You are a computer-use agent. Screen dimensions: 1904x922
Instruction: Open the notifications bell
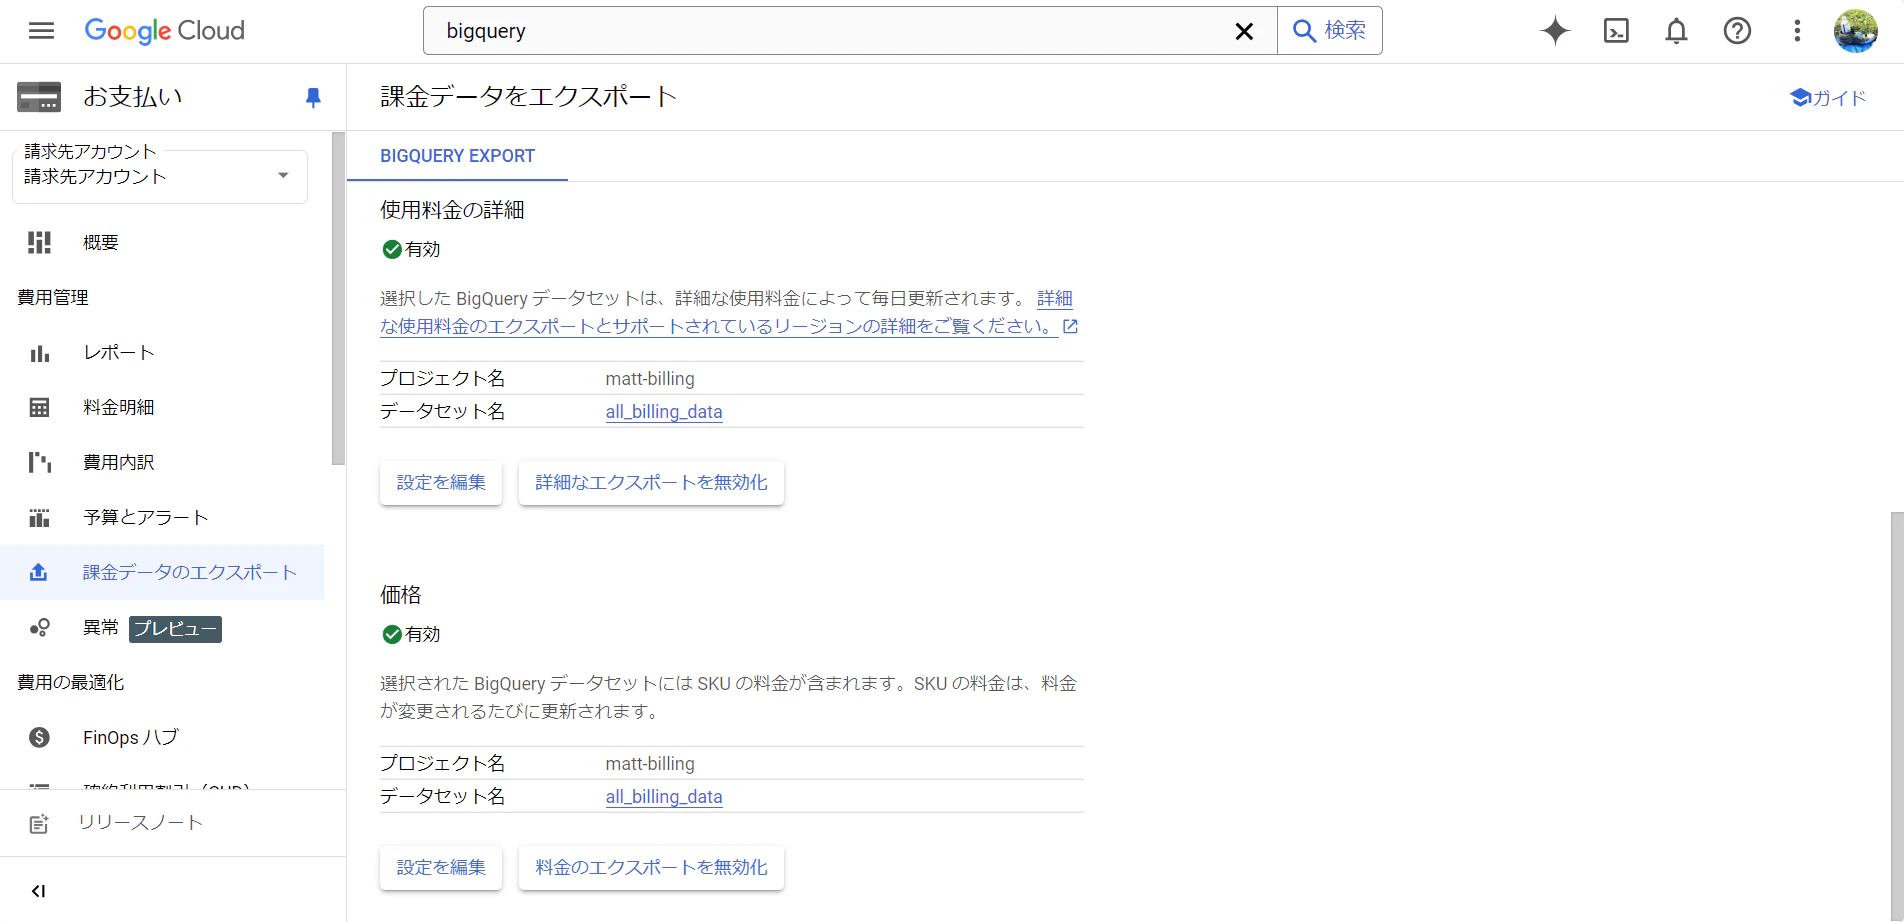1677,31
